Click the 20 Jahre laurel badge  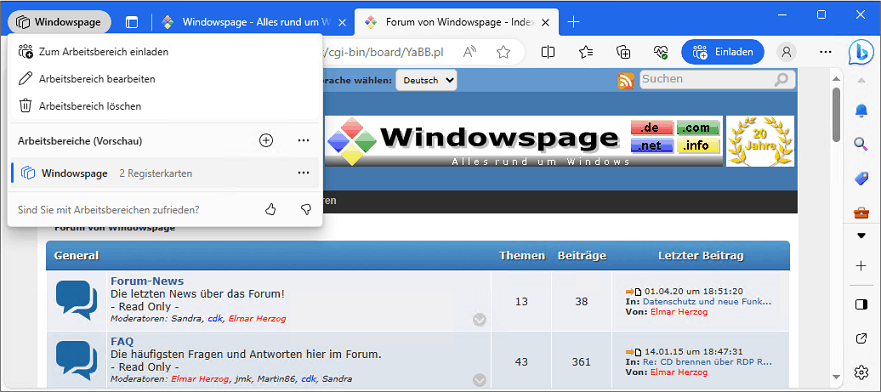[760, 141]
